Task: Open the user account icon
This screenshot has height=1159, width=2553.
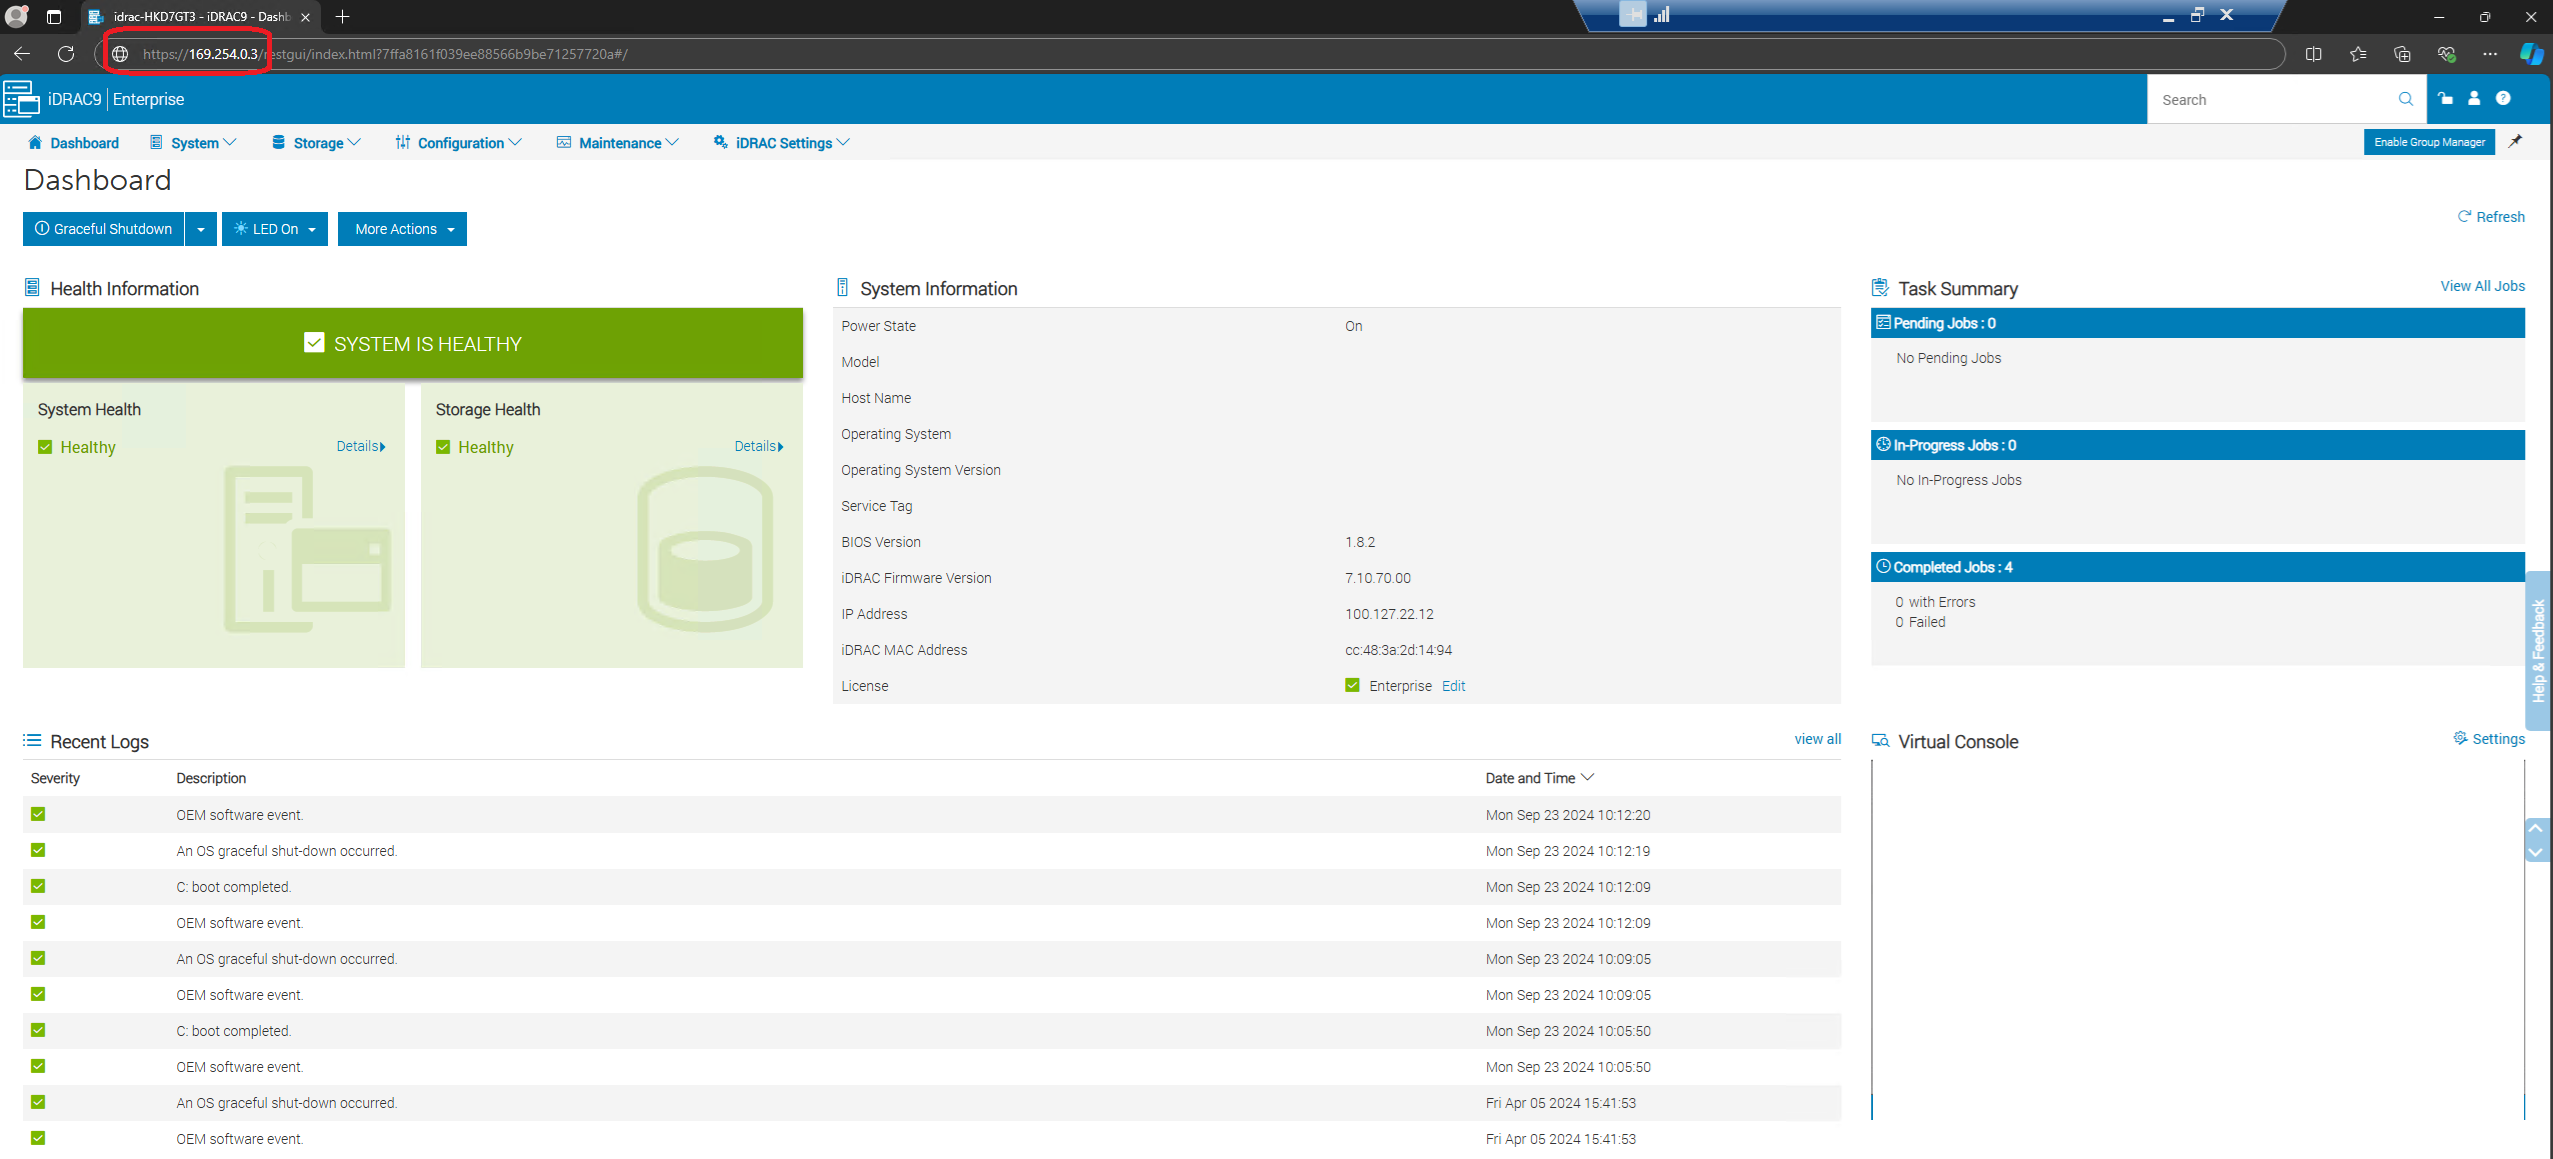Action: pos(2472,99)
